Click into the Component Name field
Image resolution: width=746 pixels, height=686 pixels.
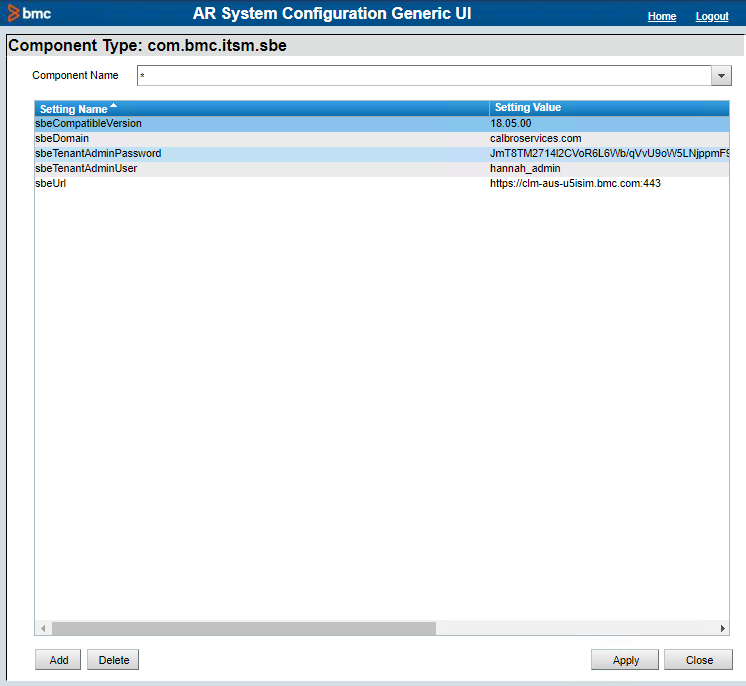pos(424,76)
